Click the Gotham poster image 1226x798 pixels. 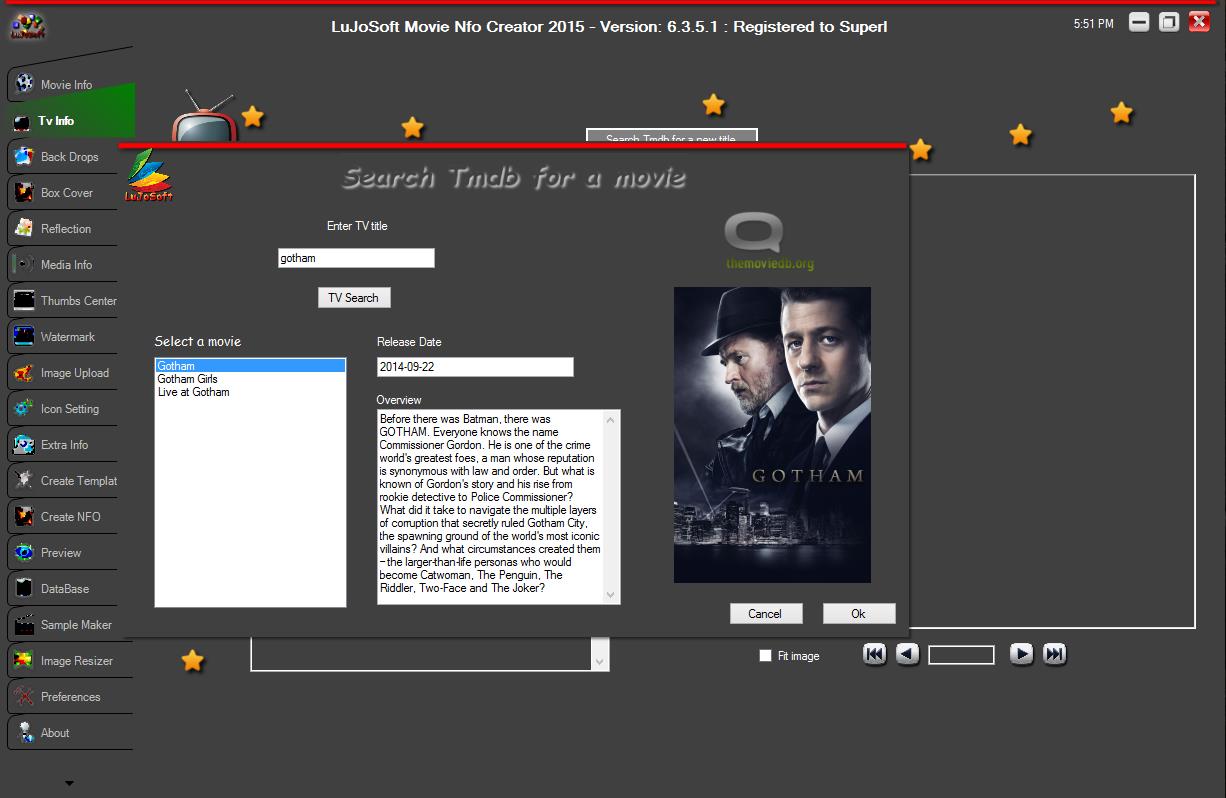click(x=772, y=435)
